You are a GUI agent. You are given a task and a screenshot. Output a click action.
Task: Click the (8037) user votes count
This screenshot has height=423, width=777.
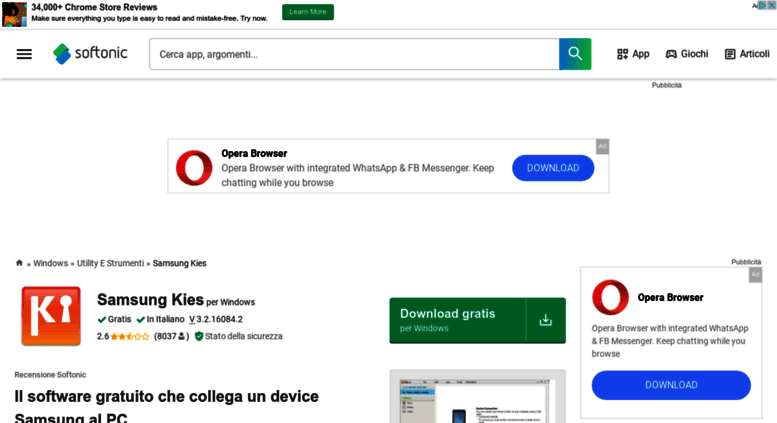pyautogui.click(x=171, y=336)
